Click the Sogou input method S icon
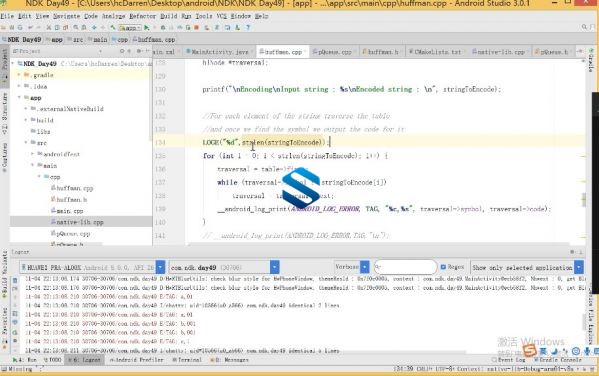Image resolution: width=599 pixels, height=376 pixels. point(530,350)
